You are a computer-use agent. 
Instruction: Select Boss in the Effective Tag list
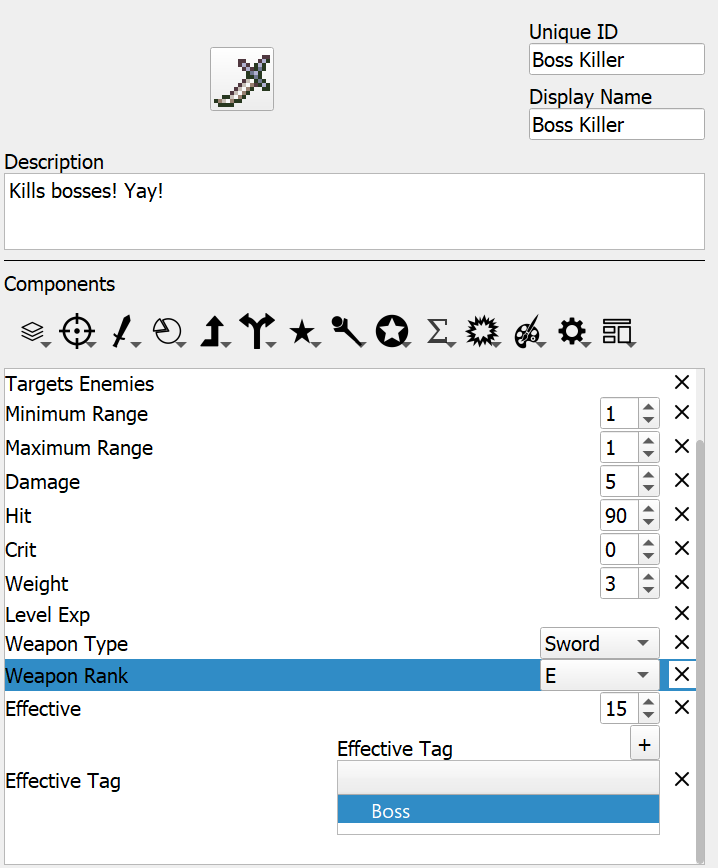(498, 810)
